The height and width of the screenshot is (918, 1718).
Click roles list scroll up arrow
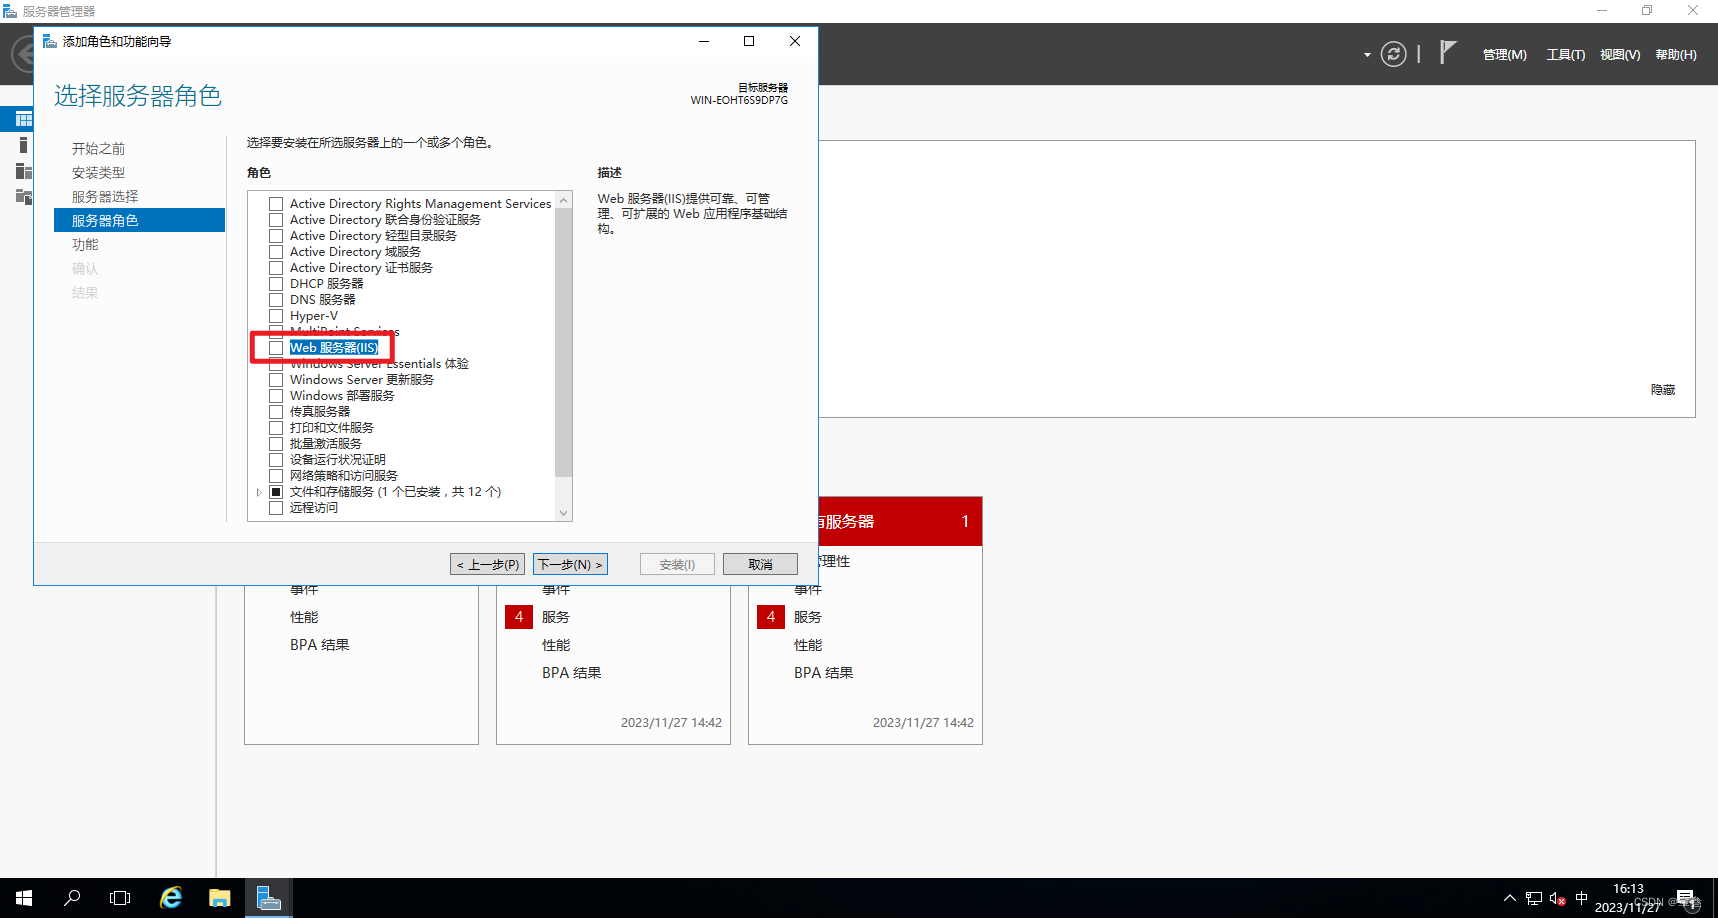(563, 201)
